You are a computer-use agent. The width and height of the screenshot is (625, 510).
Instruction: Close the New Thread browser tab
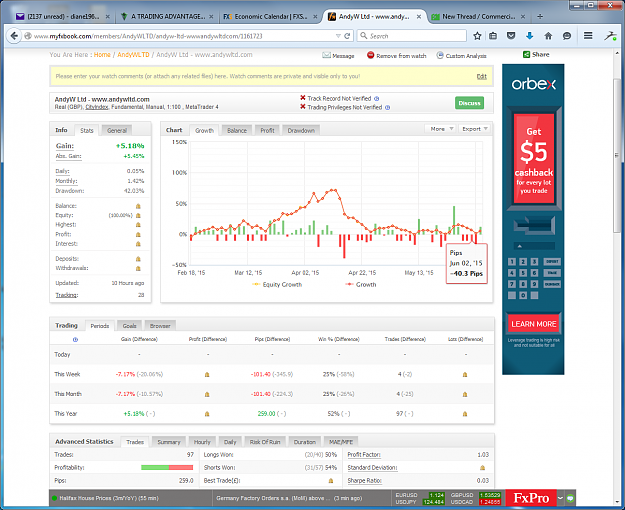523,16
